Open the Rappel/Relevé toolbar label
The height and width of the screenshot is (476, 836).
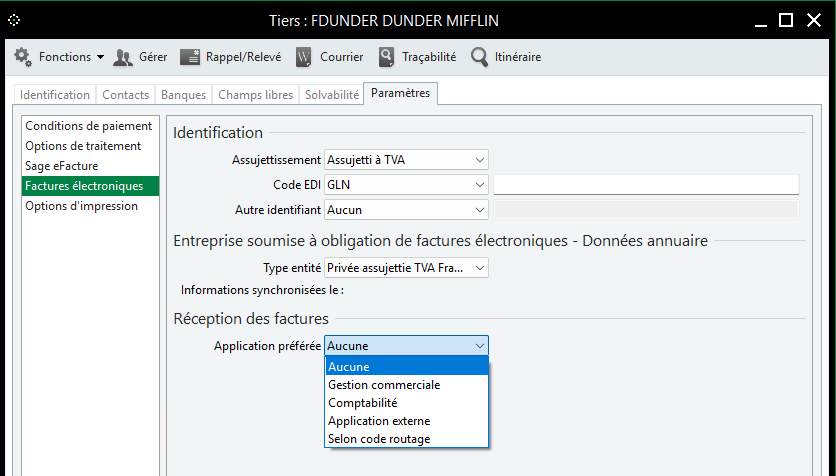tap(244, 57)
